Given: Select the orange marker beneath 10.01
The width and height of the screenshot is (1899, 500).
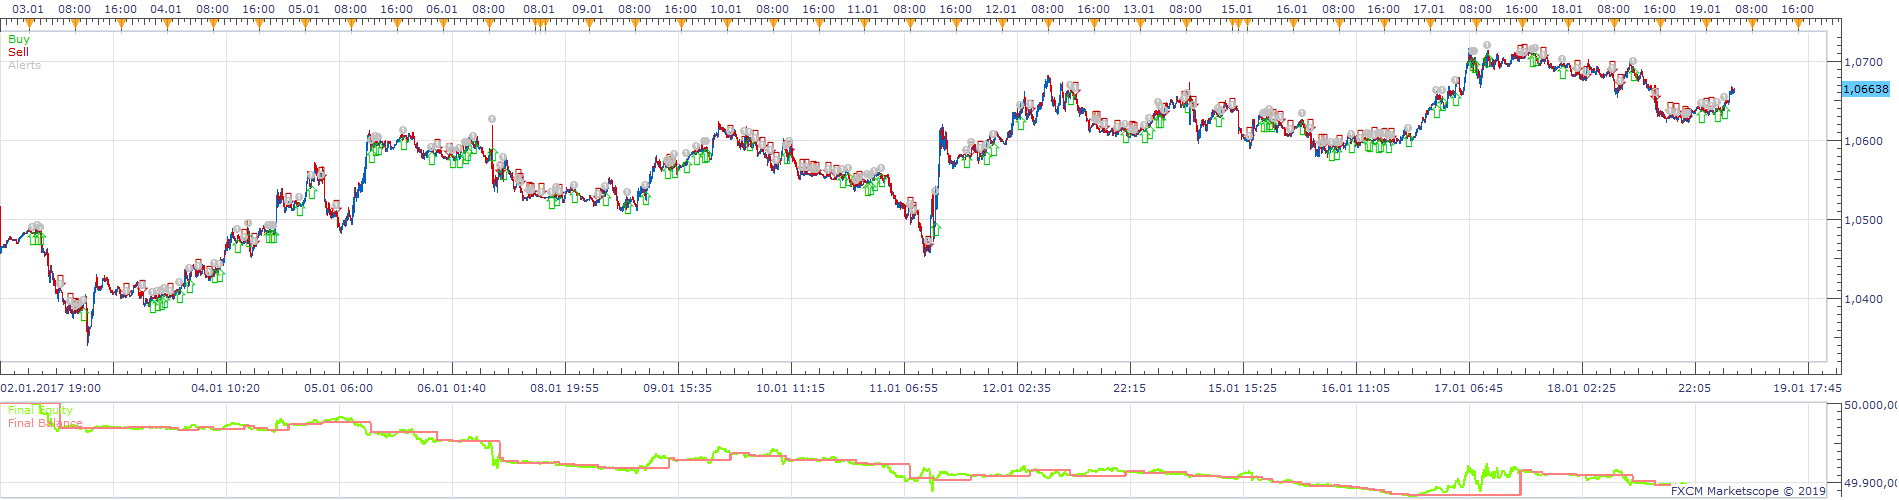Looking at the screenshot, I should click(727, 24).
